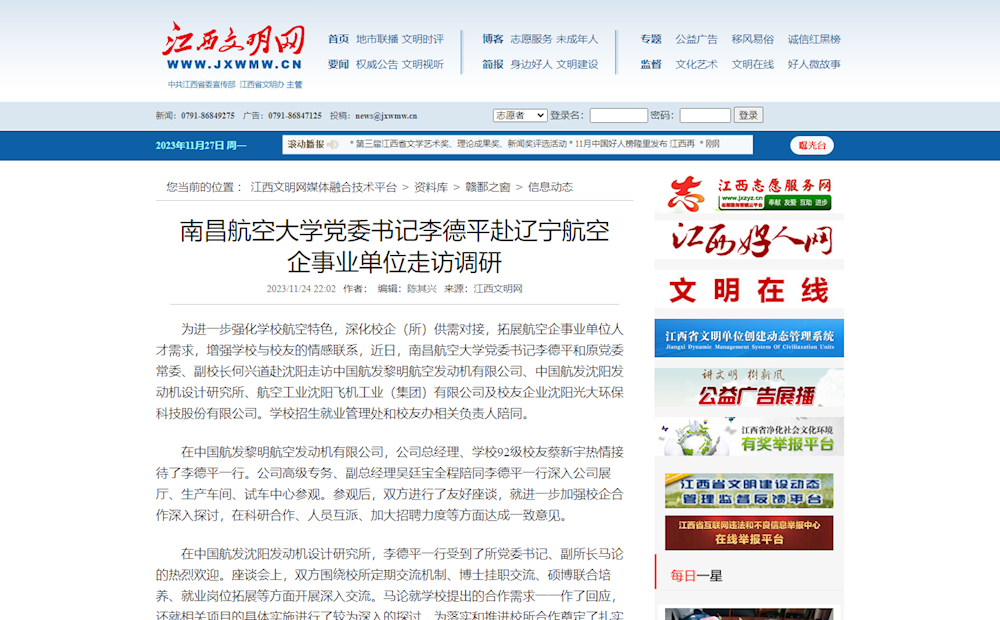
Task: Open the 志愿服务 navigation item
Action: point(530,39)
